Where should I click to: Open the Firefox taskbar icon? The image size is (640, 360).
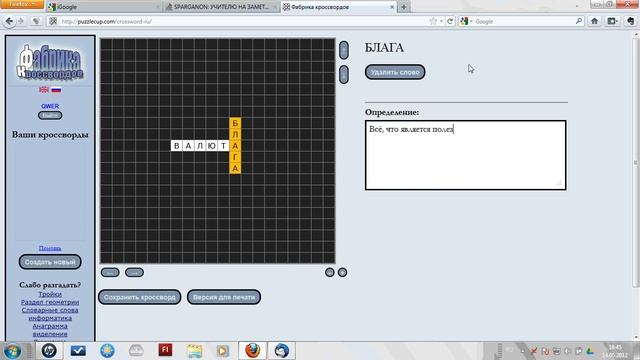253,351
